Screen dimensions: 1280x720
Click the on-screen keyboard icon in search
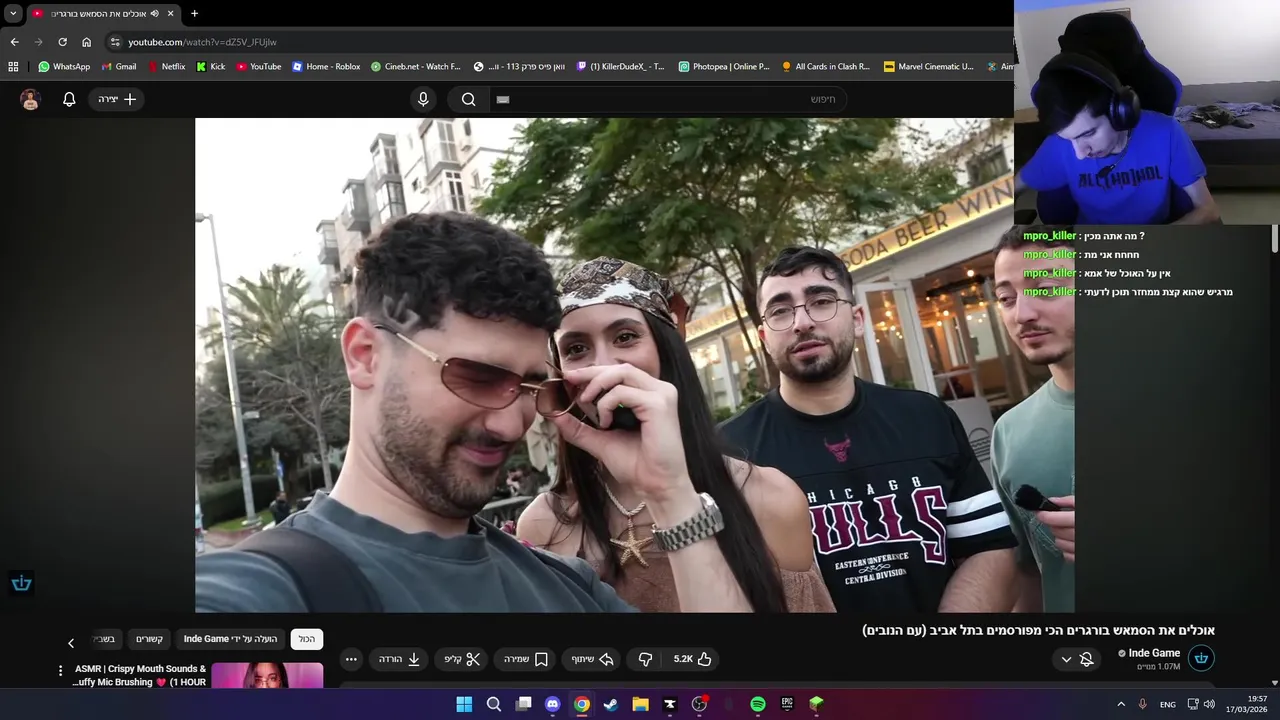pyautogui.click(x=503, y=99)
